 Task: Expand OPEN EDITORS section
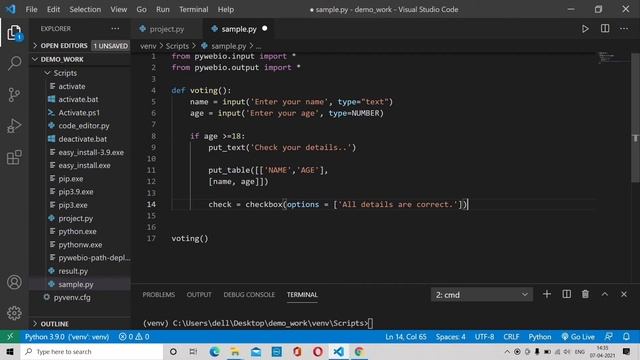coord(80,46)
